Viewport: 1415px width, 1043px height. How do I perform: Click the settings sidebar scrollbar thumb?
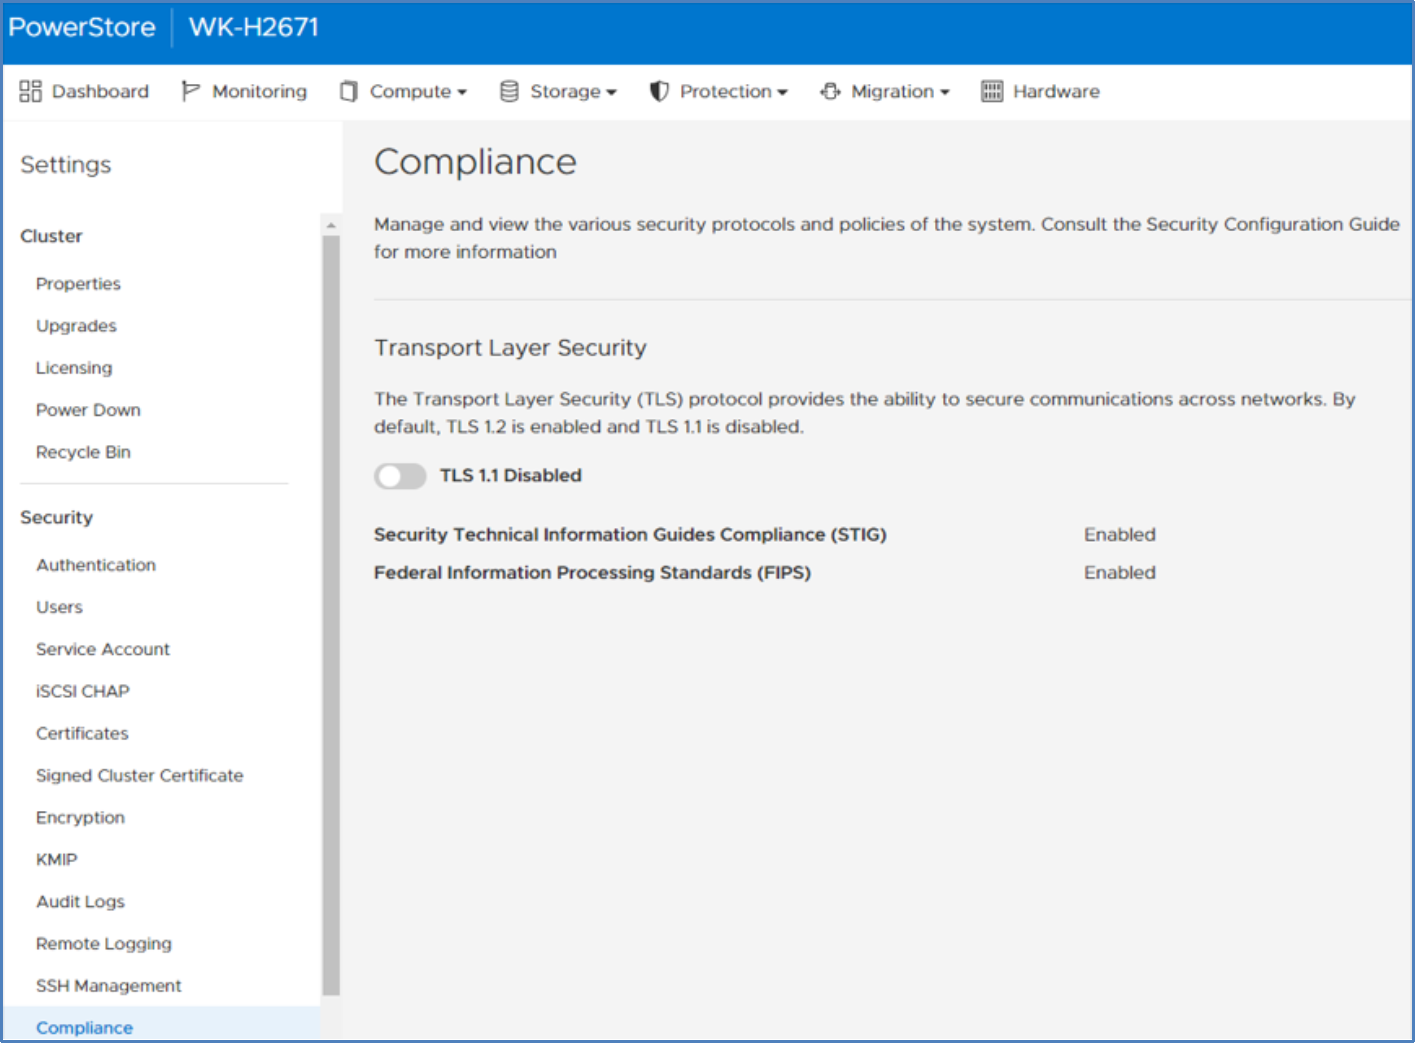coord(331,615)
